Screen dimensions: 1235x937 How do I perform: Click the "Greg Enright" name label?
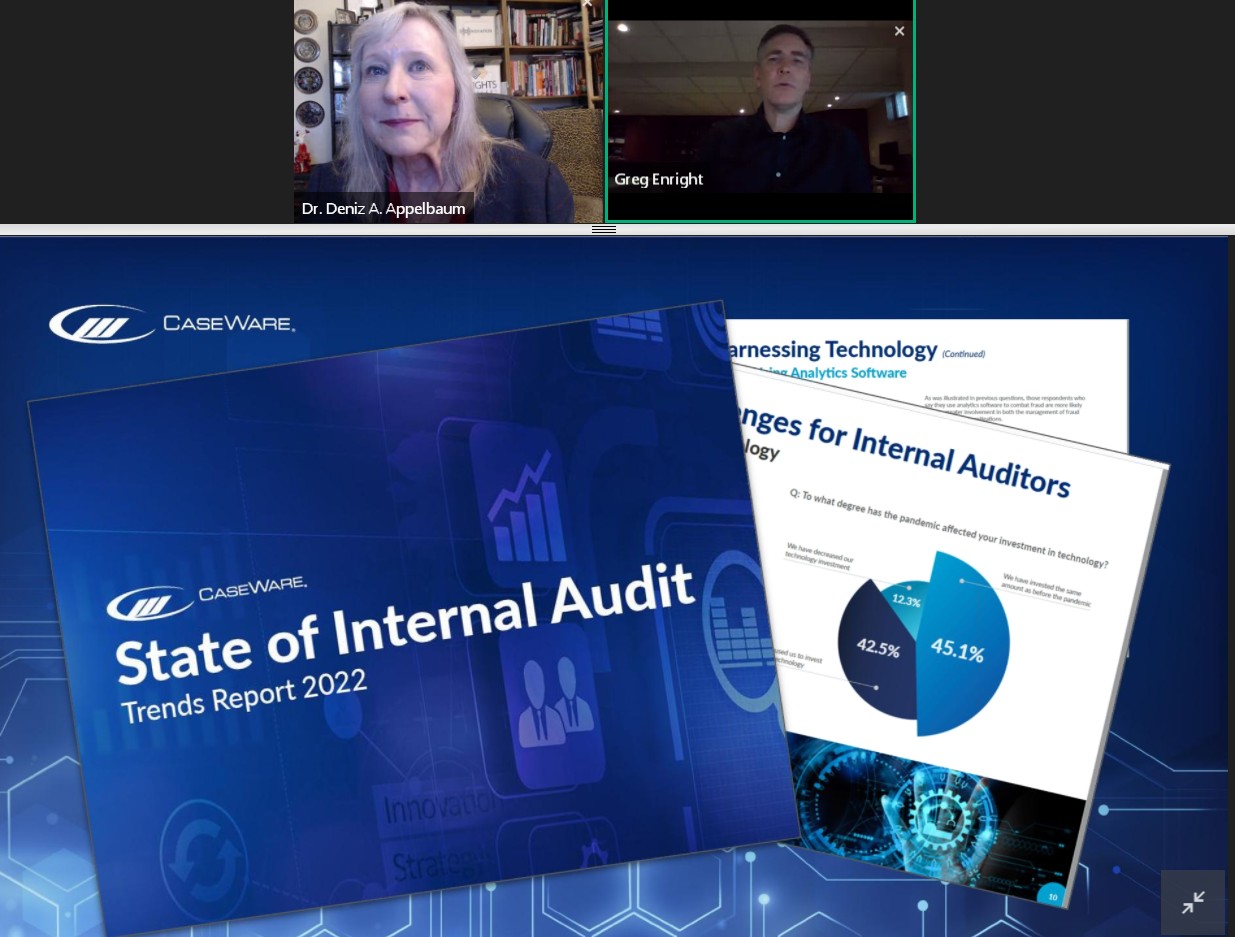coord(659,179)
